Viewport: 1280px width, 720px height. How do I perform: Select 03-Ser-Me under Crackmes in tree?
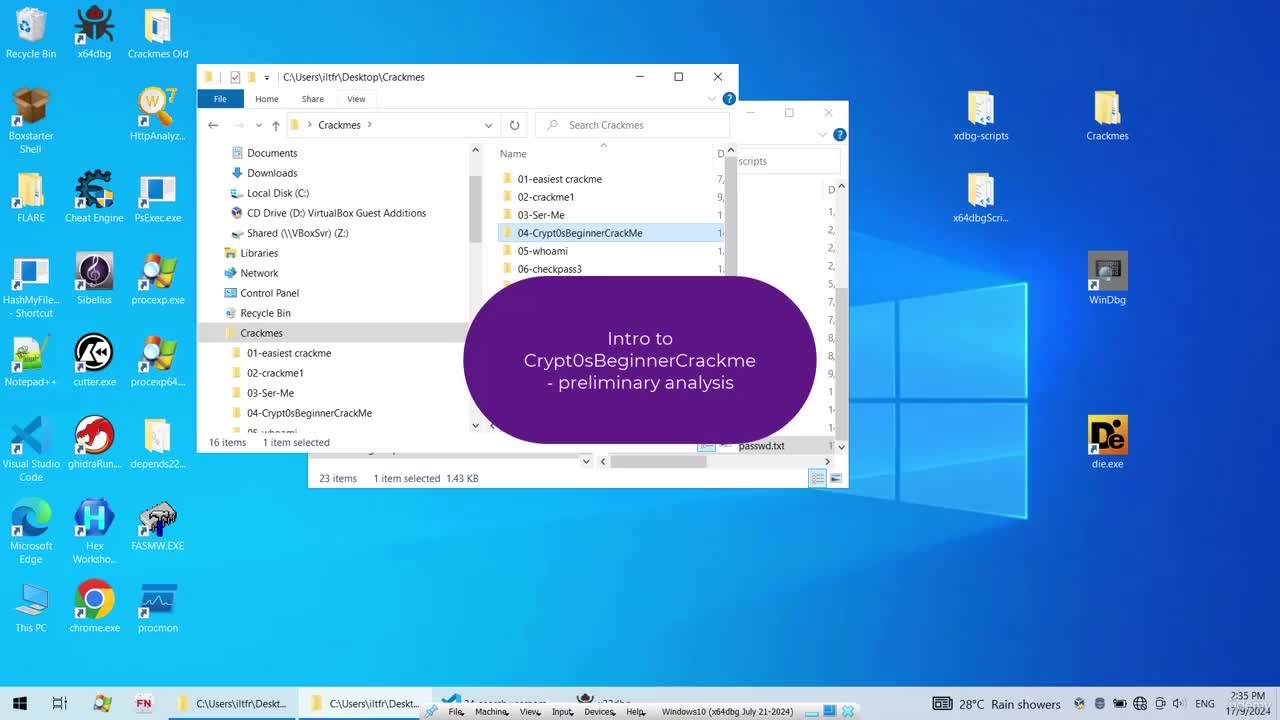[270, 393]
